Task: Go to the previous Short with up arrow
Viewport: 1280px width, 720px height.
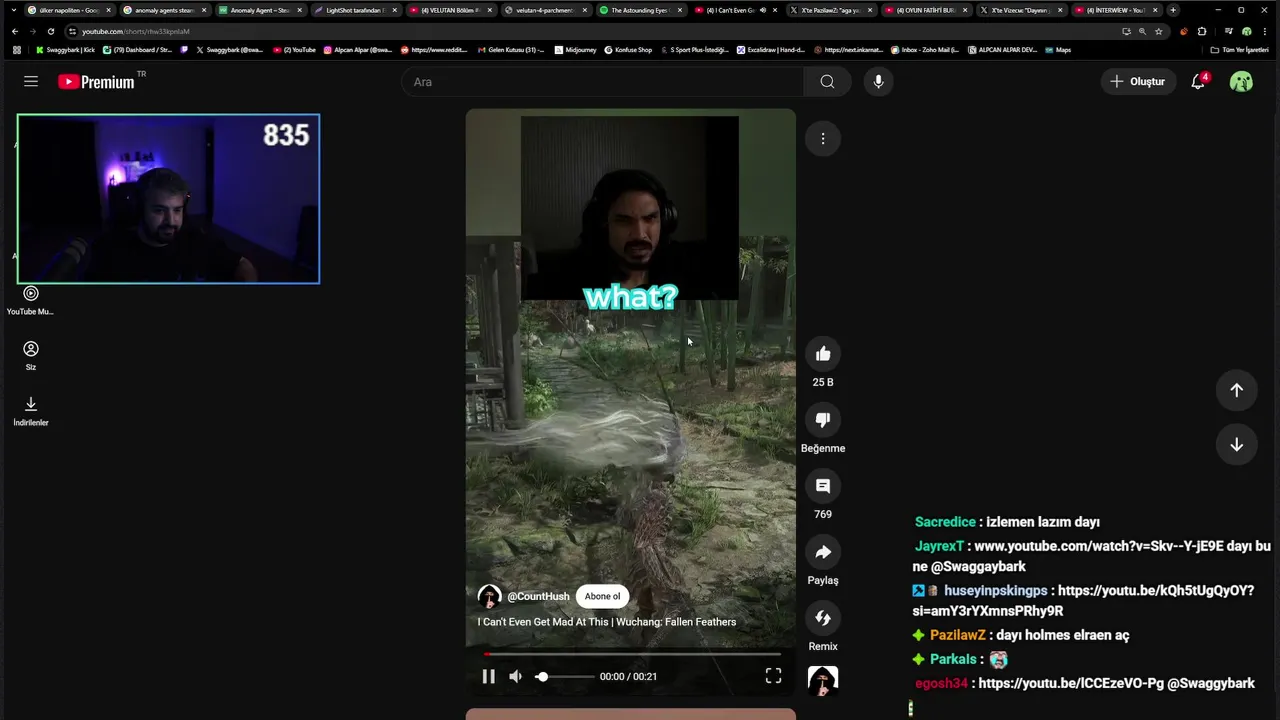Action: 1236,390
